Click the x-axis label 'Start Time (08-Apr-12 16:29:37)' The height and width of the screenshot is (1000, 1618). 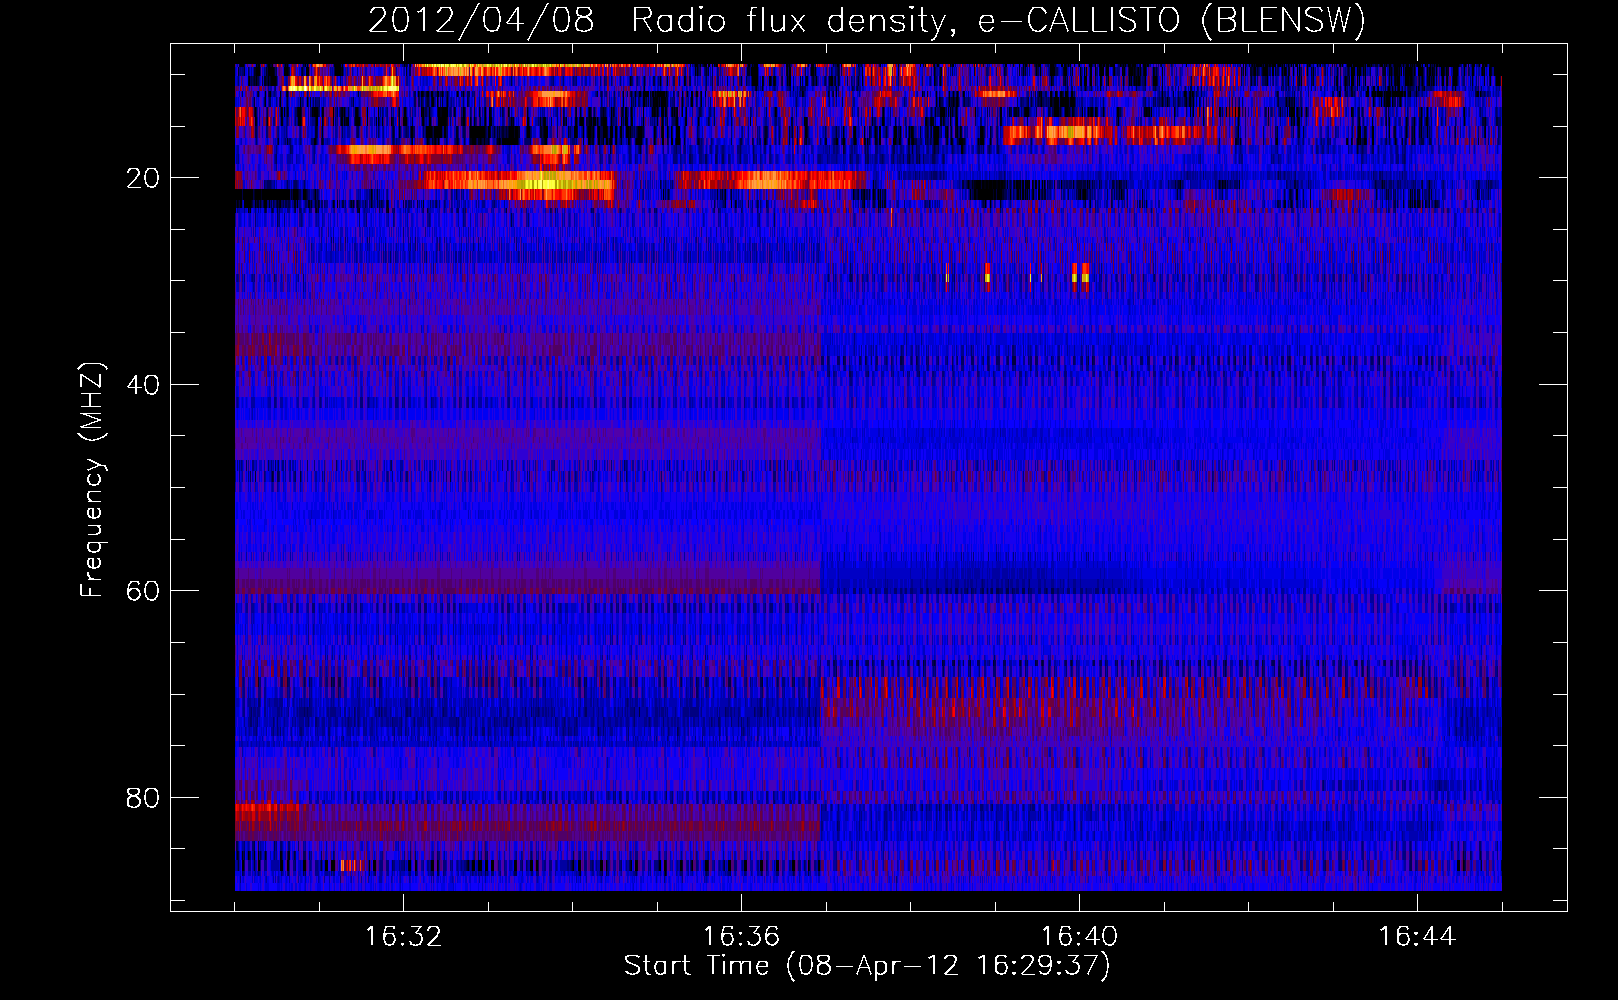867,966
